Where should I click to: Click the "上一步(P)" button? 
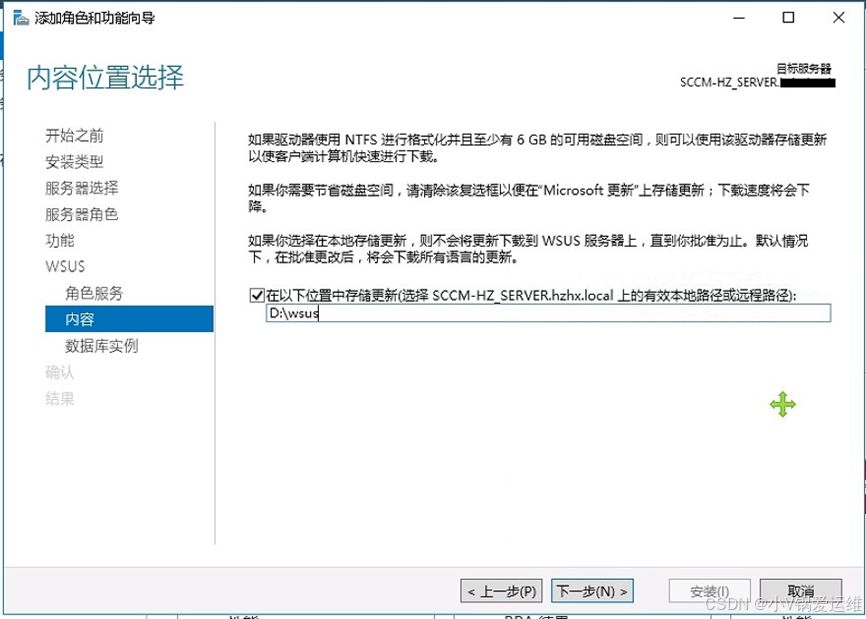[500, 590]
